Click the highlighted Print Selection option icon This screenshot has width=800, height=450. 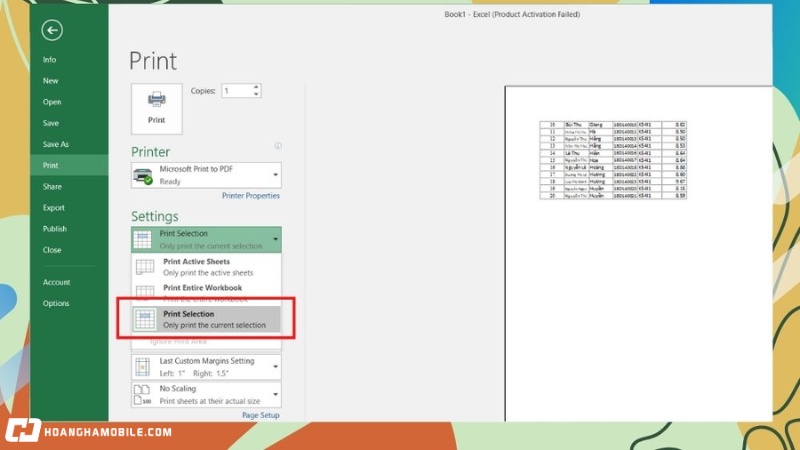tap(145, 319)
